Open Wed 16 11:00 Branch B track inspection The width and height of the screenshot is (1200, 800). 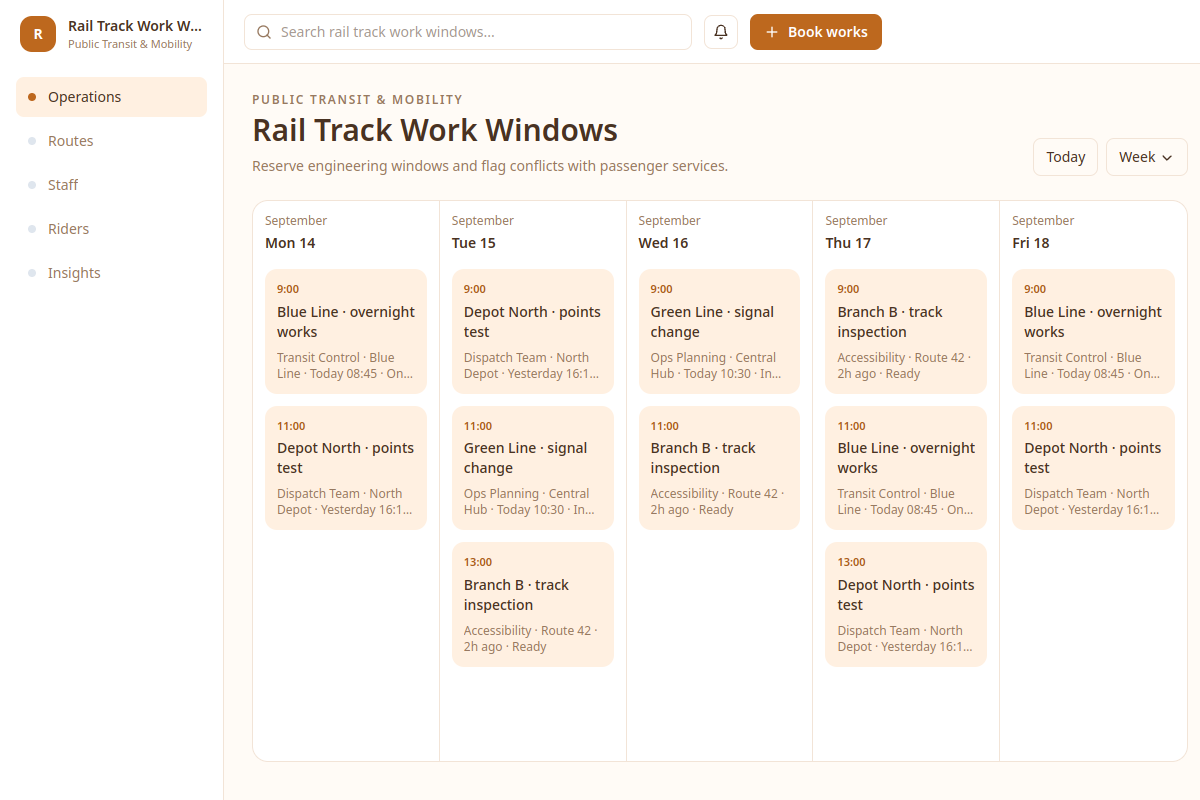[719, 467]
